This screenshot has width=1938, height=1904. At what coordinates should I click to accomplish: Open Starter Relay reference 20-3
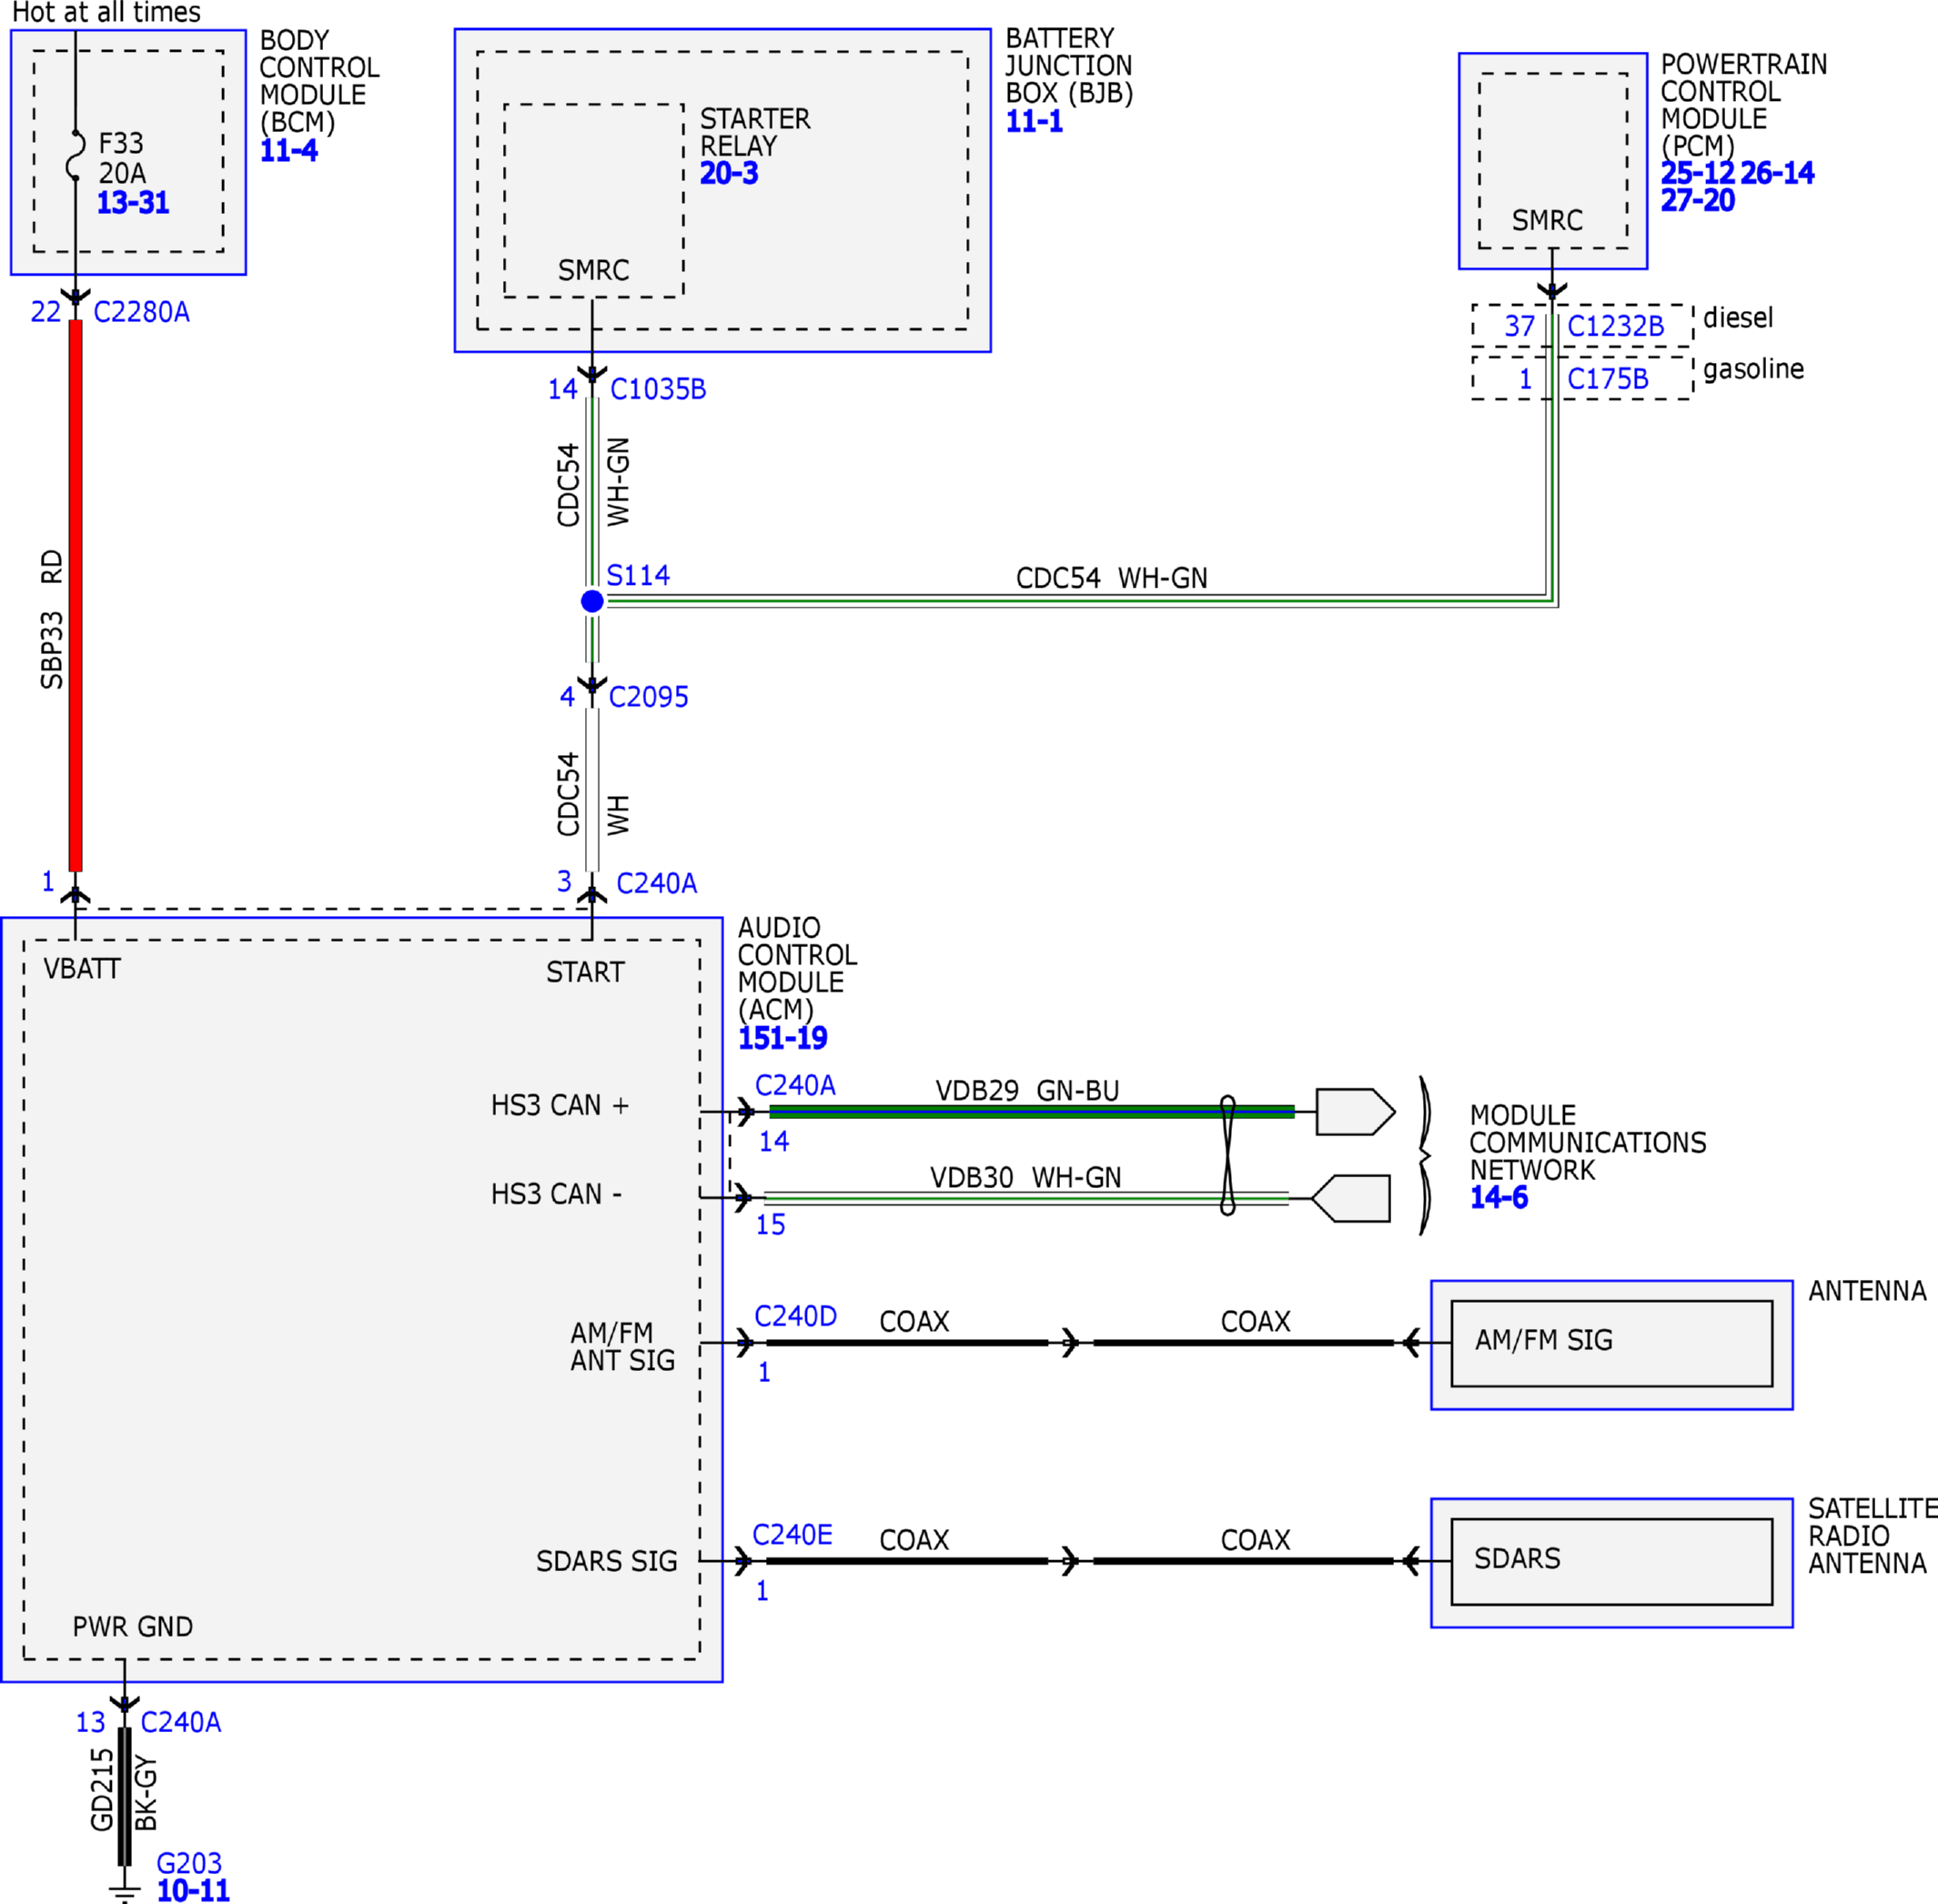pos(728,173)
